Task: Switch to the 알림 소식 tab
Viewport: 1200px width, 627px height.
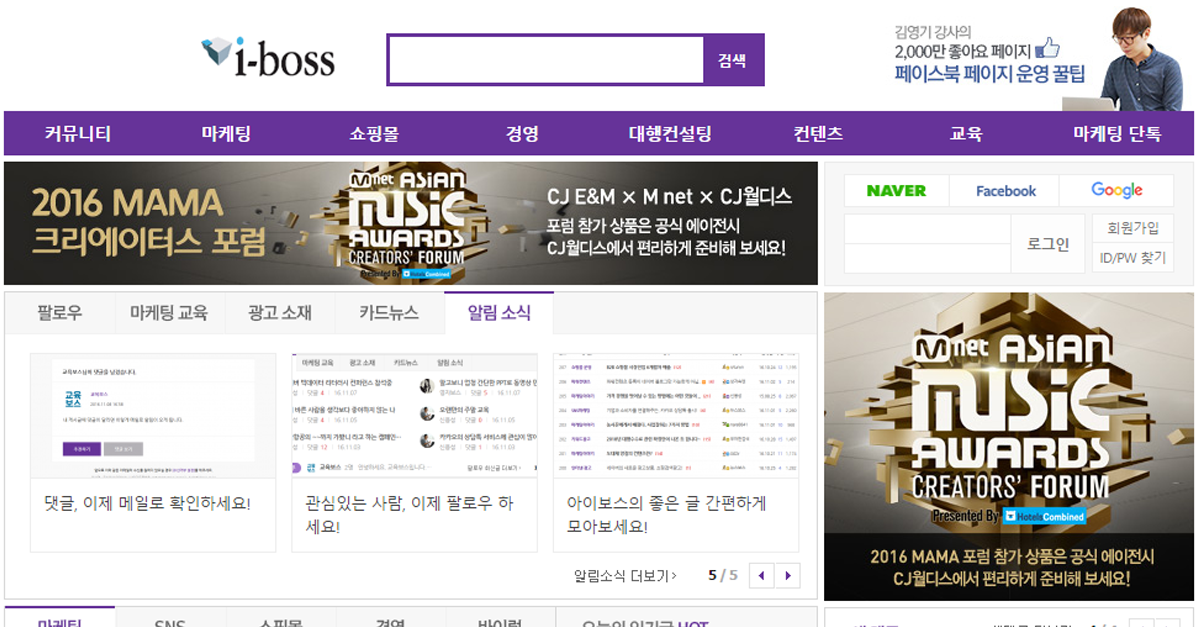Action: pos(501,312)
